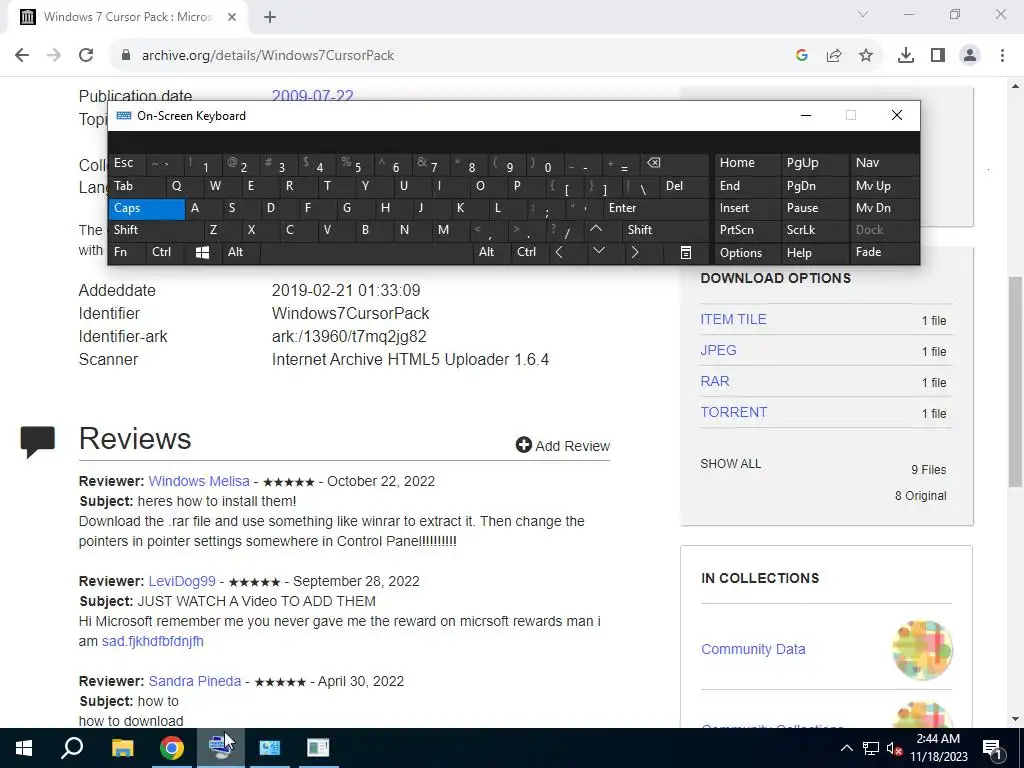The image size is (1024, 768).
Task: Follow the sad.fjkhdfbfdnjfh link
Action: [153, 641]
